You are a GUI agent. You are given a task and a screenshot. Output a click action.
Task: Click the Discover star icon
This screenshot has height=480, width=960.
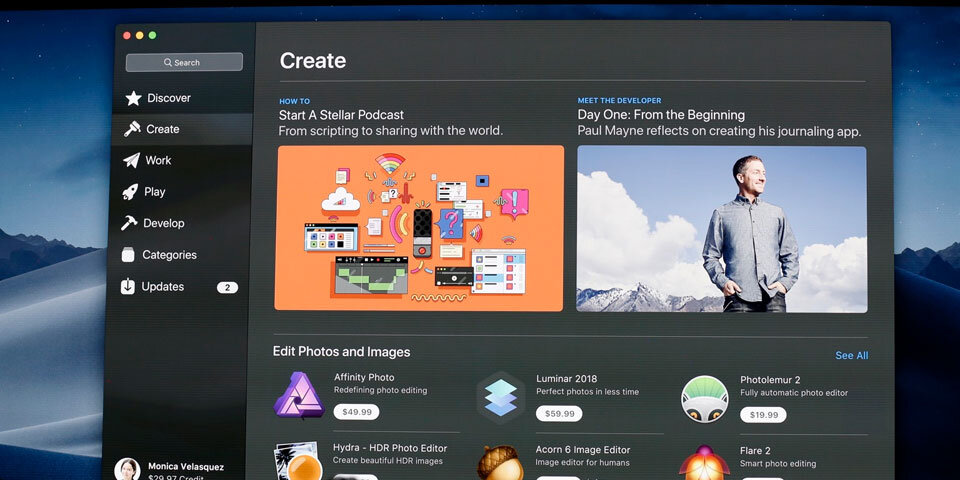point(133,98)
